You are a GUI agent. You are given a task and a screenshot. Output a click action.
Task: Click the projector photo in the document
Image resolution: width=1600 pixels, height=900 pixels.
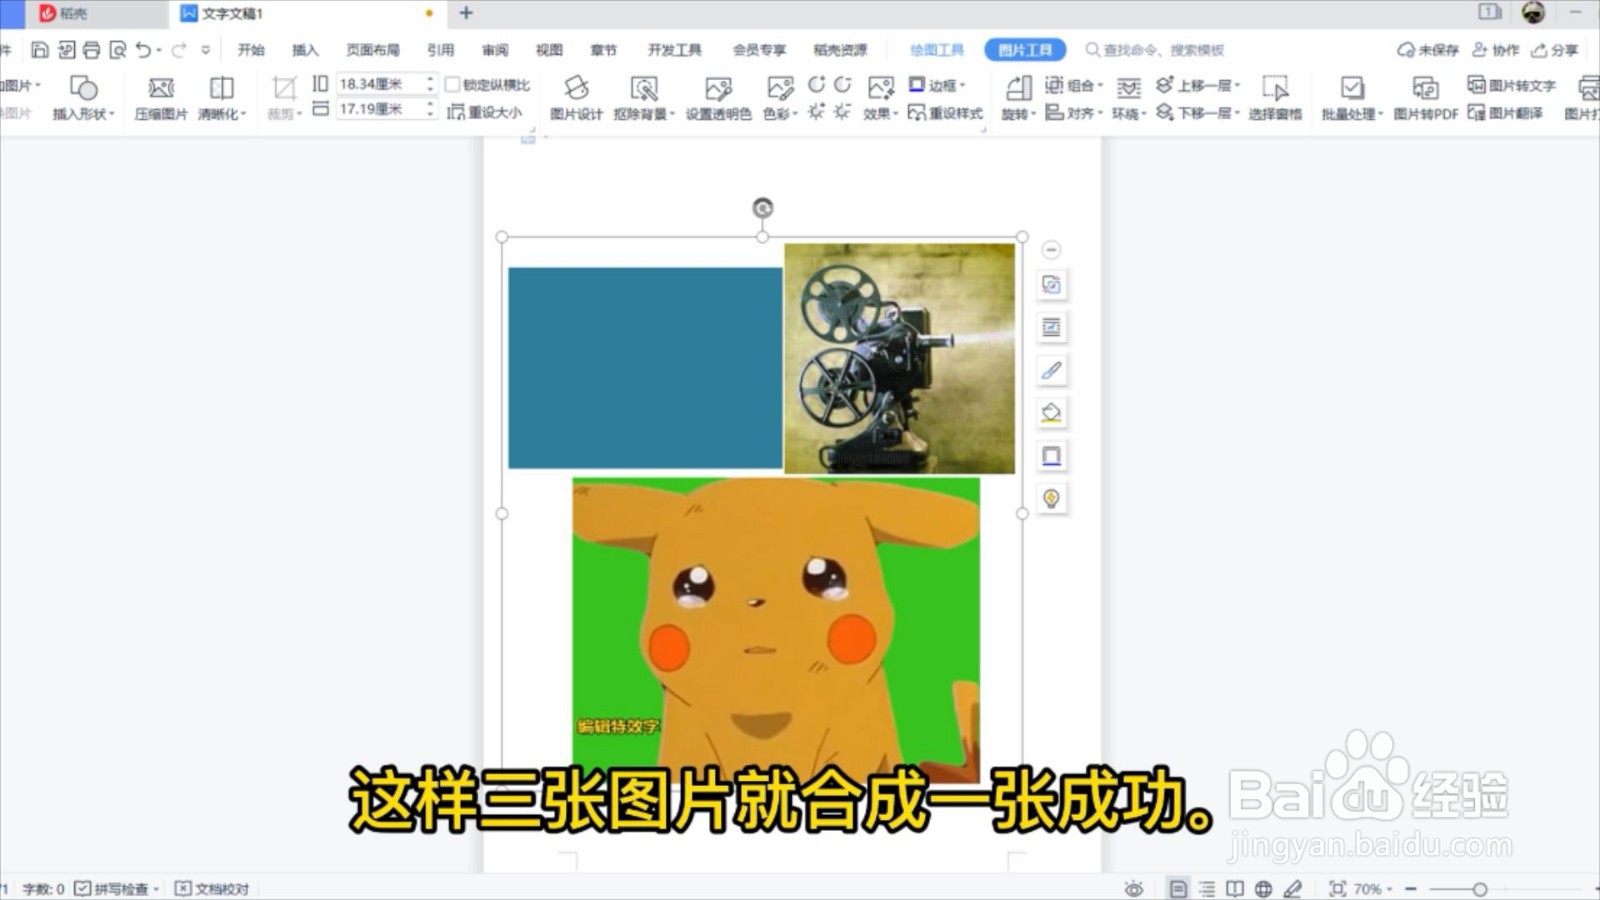point(899,358)
